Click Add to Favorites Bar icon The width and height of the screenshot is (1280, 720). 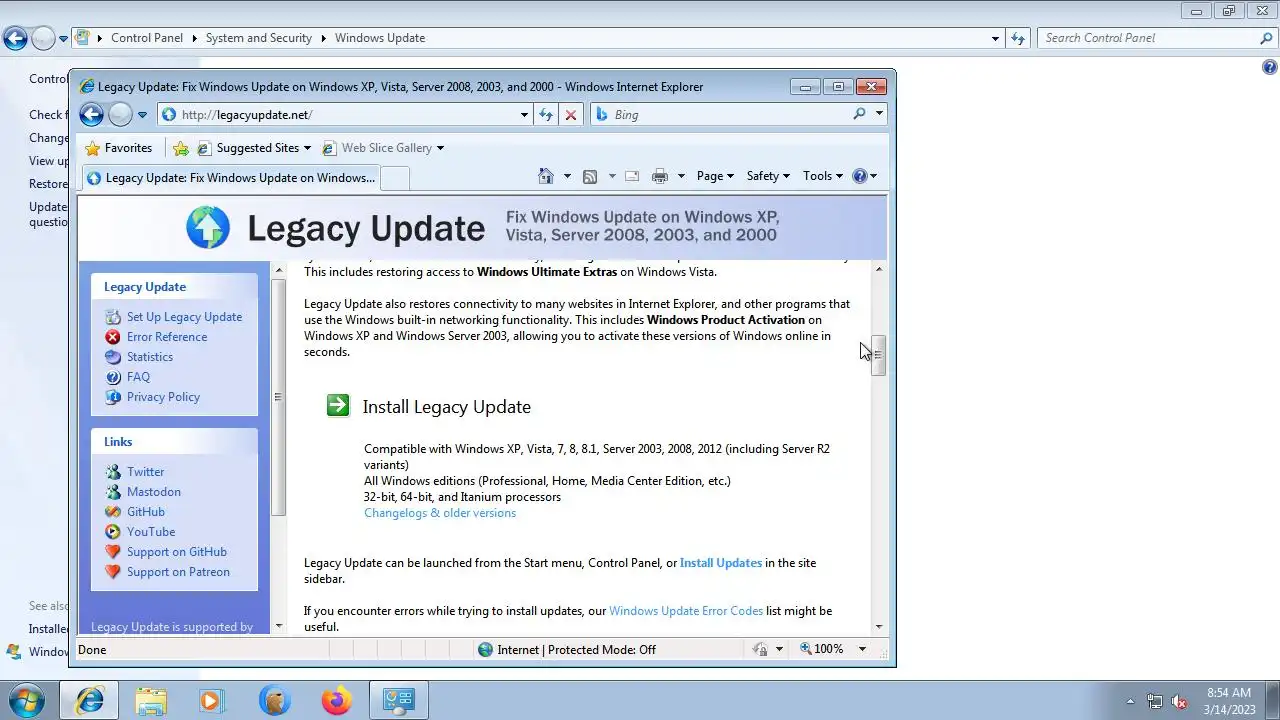pos(181,148)
